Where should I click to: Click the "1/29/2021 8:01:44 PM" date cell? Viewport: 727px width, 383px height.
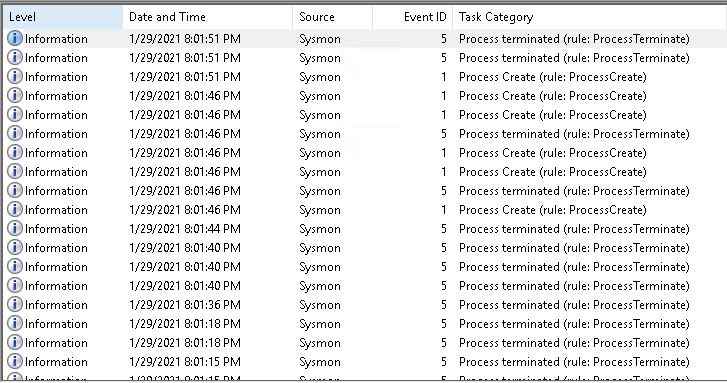click(185, 229)
